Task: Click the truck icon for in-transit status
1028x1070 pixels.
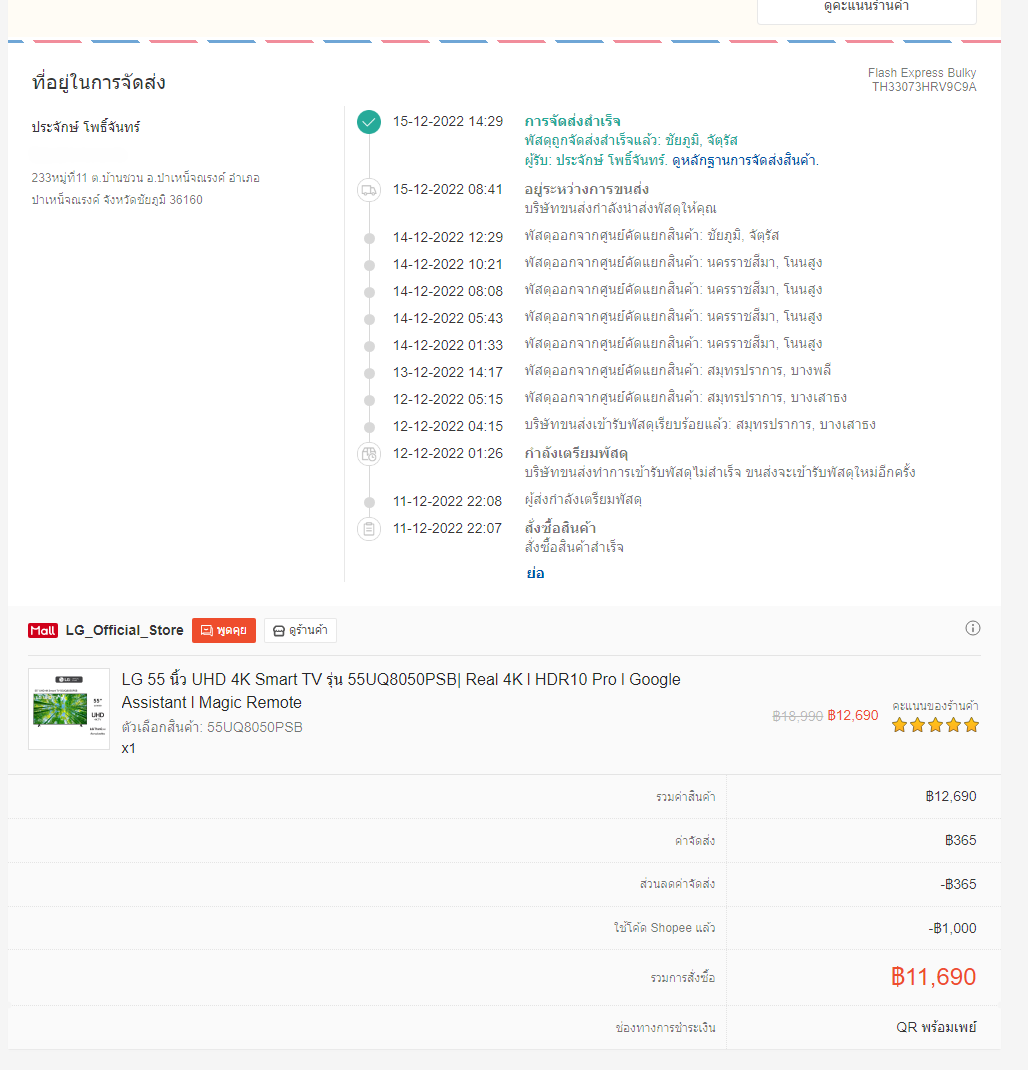Action: point(369,190)
